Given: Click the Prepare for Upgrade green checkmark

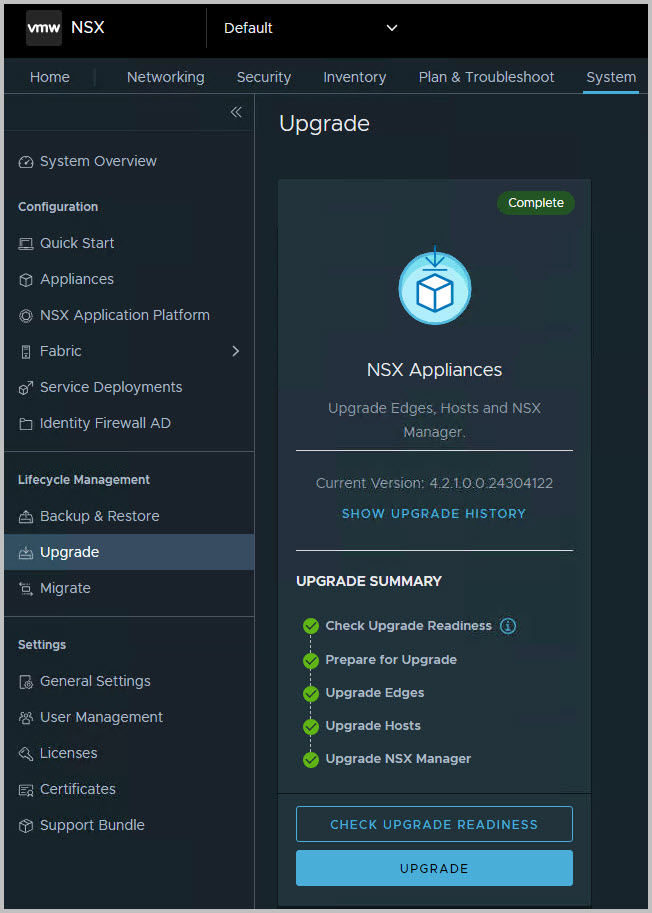Looking at the screenshot, I should point(311,661).
